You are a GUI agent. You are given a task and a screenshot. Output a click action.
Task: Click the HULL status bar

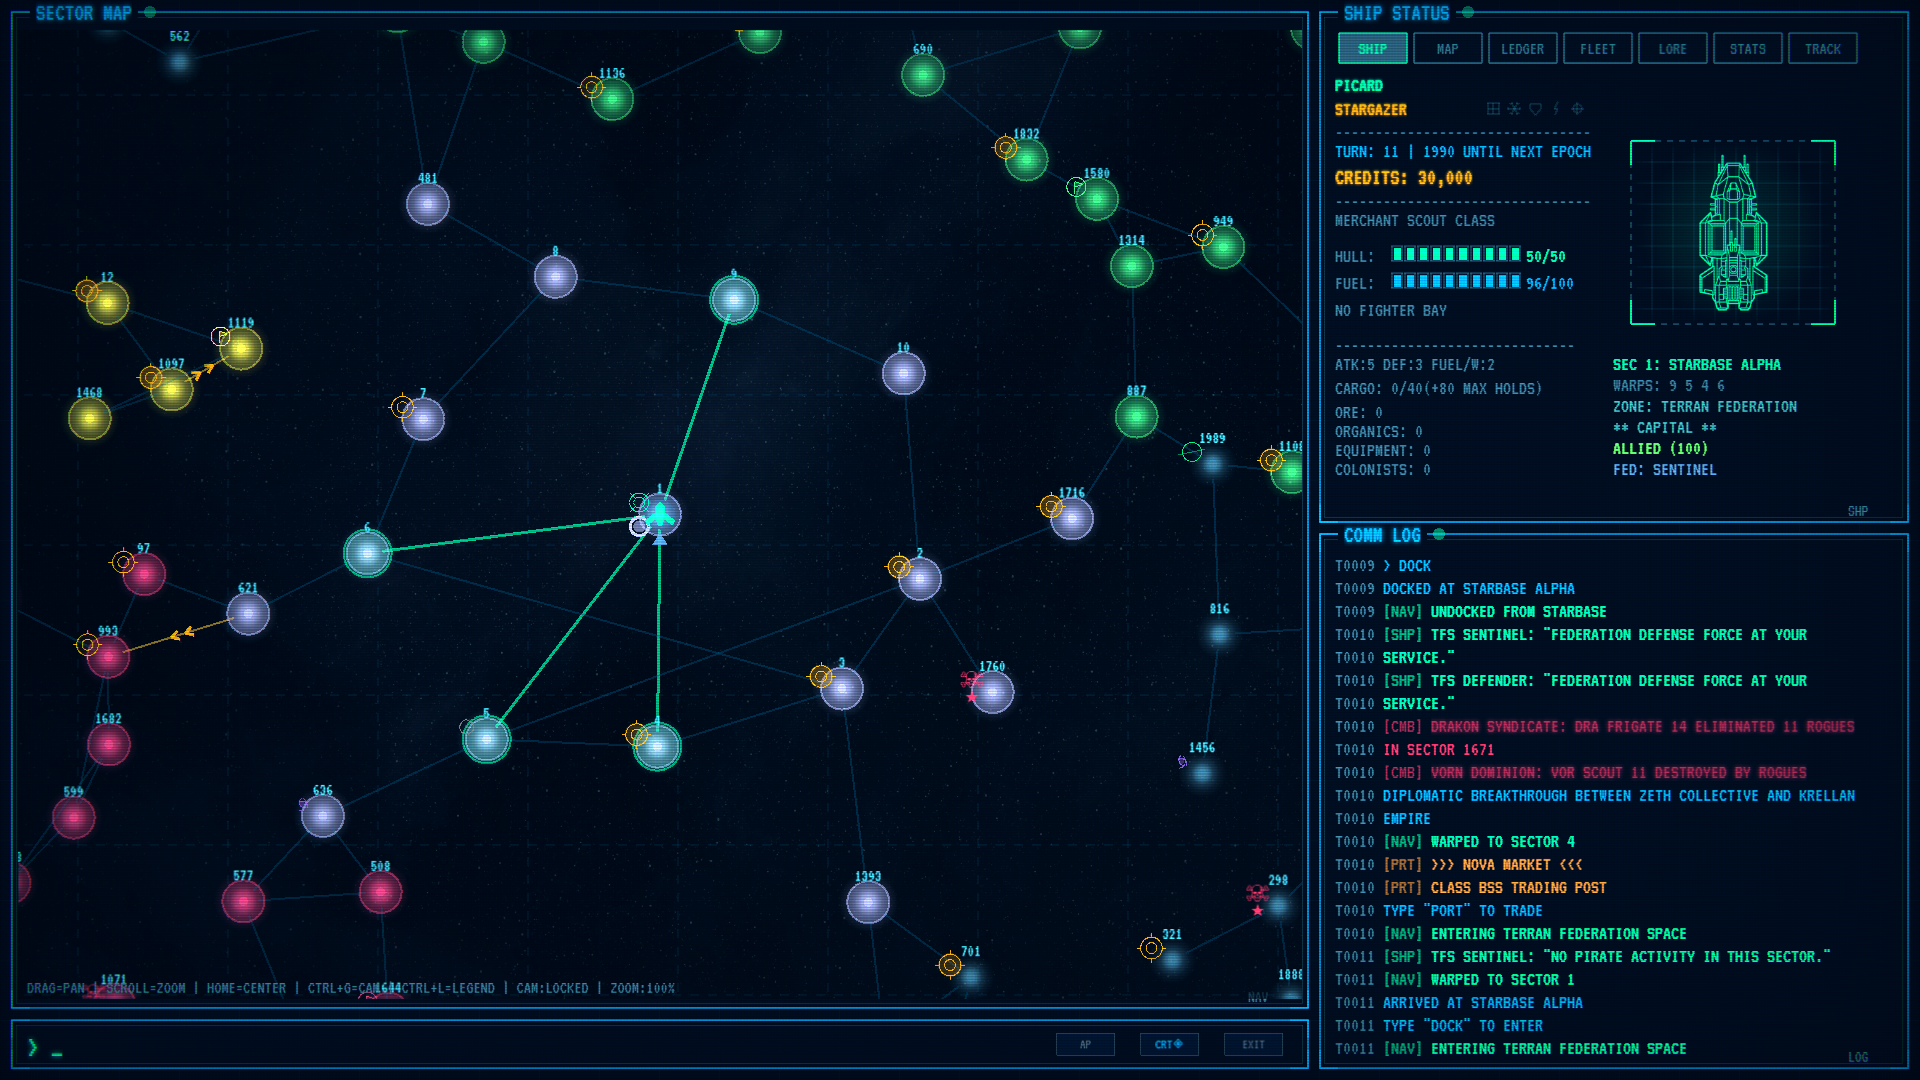[x=1456, y=255]
